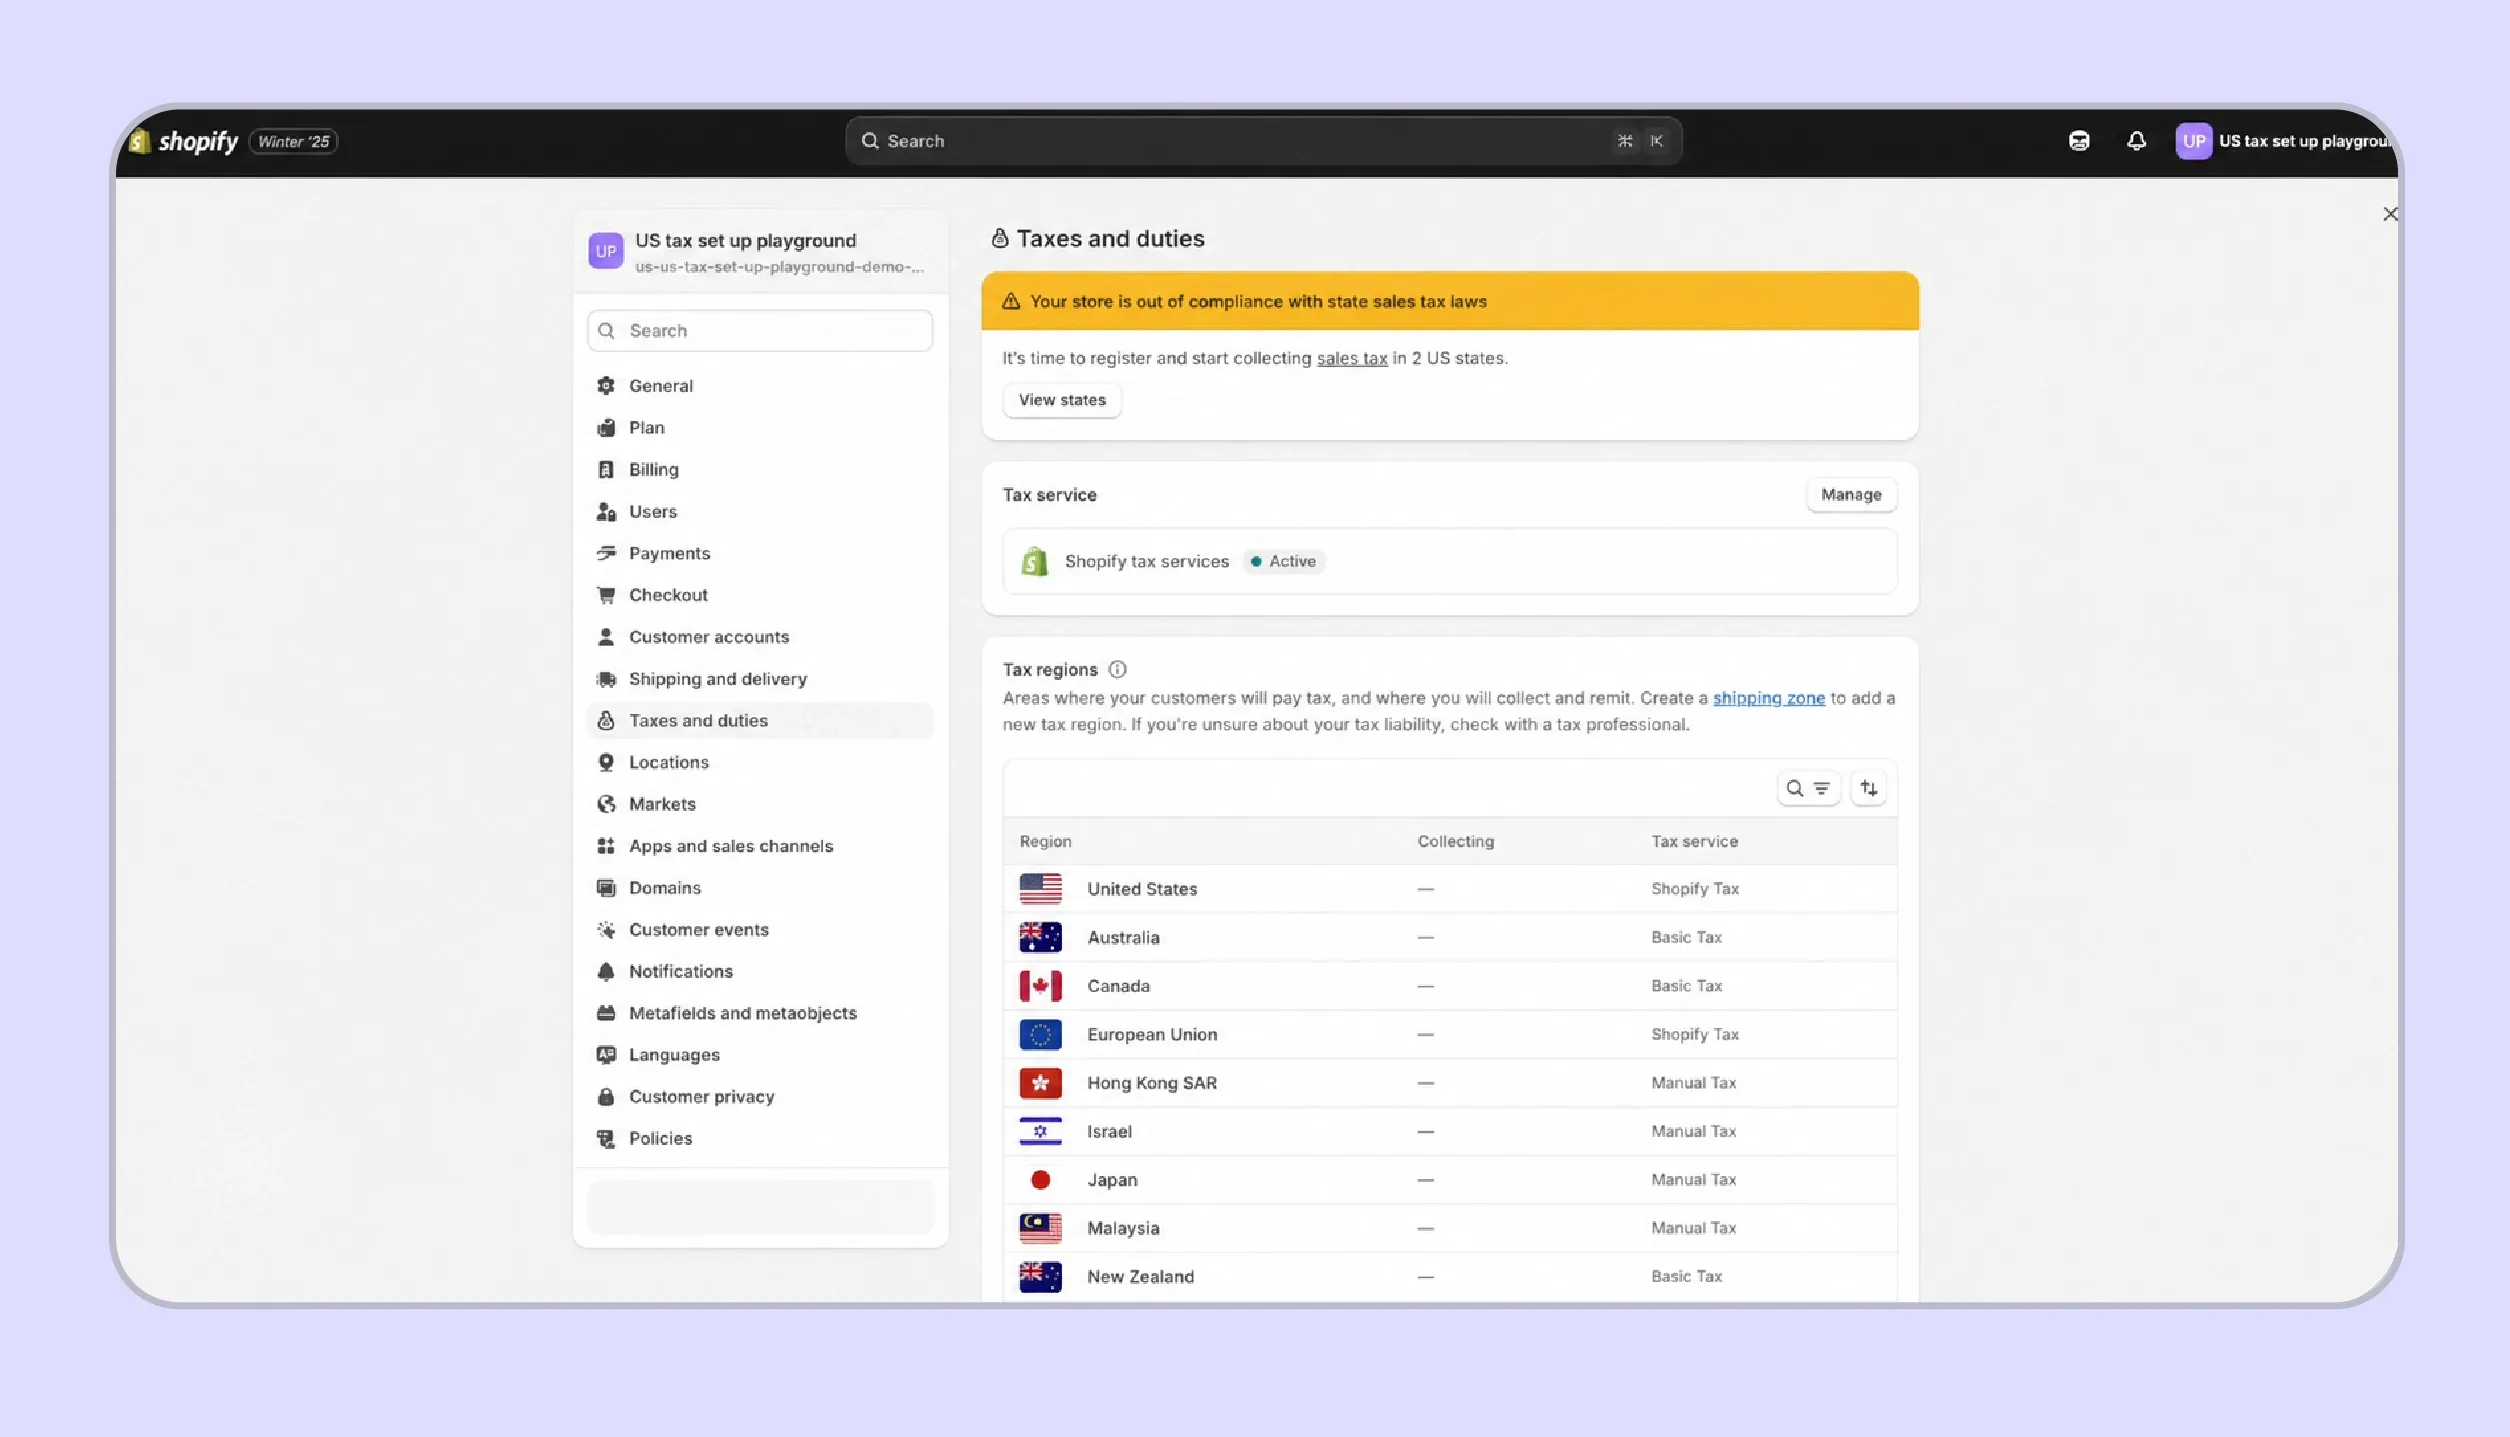Click the Users icon in sidebar
Screen dimensions: 2510x1437
coord(606,512)
